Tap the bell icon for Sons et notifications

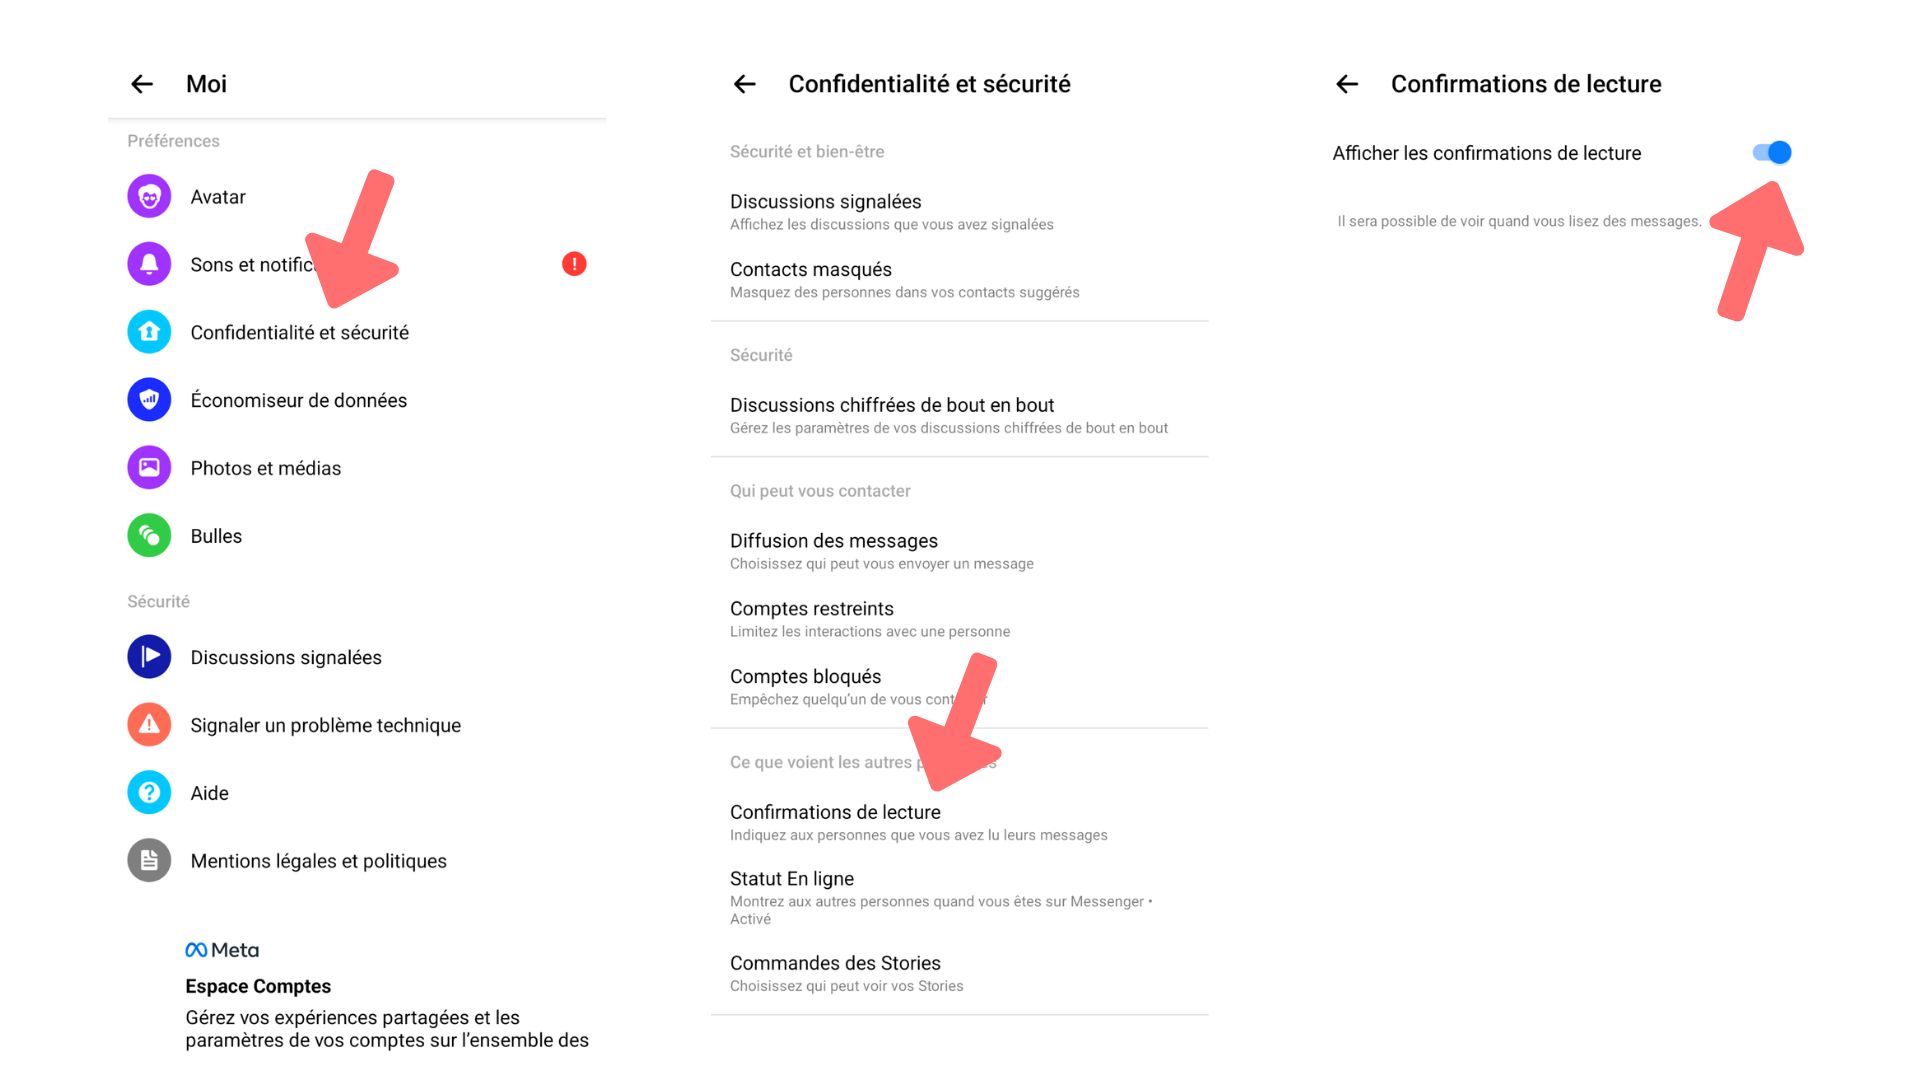(149, 264)
